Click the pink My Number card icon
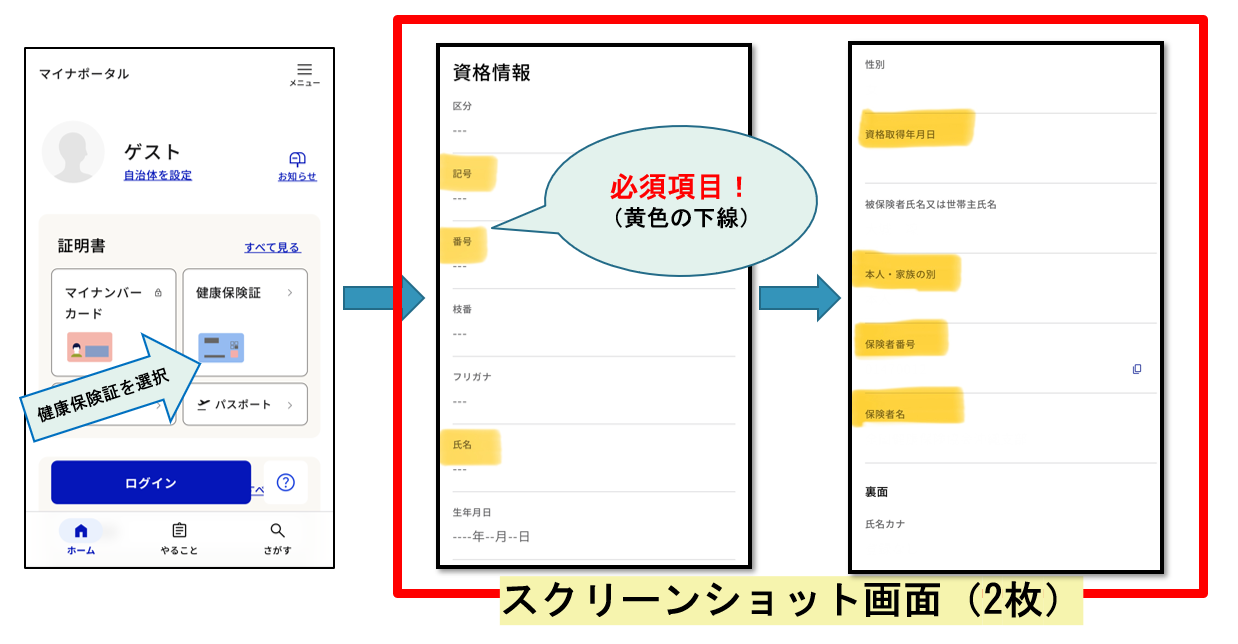1238x644 pixels. coord(89,347)
